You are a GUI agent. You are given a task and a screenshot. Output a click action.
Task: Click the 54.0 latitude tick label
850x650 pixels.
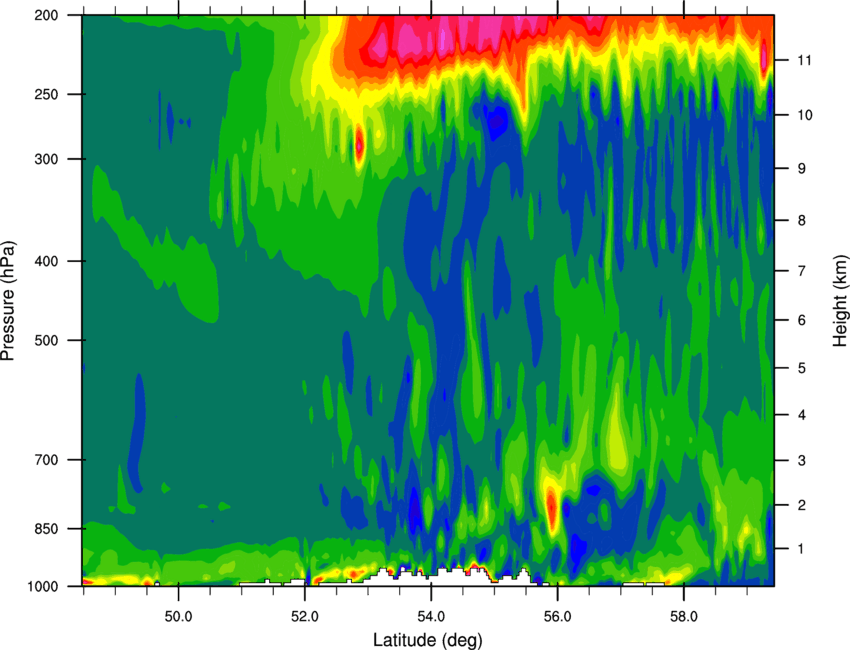point(431,617)
